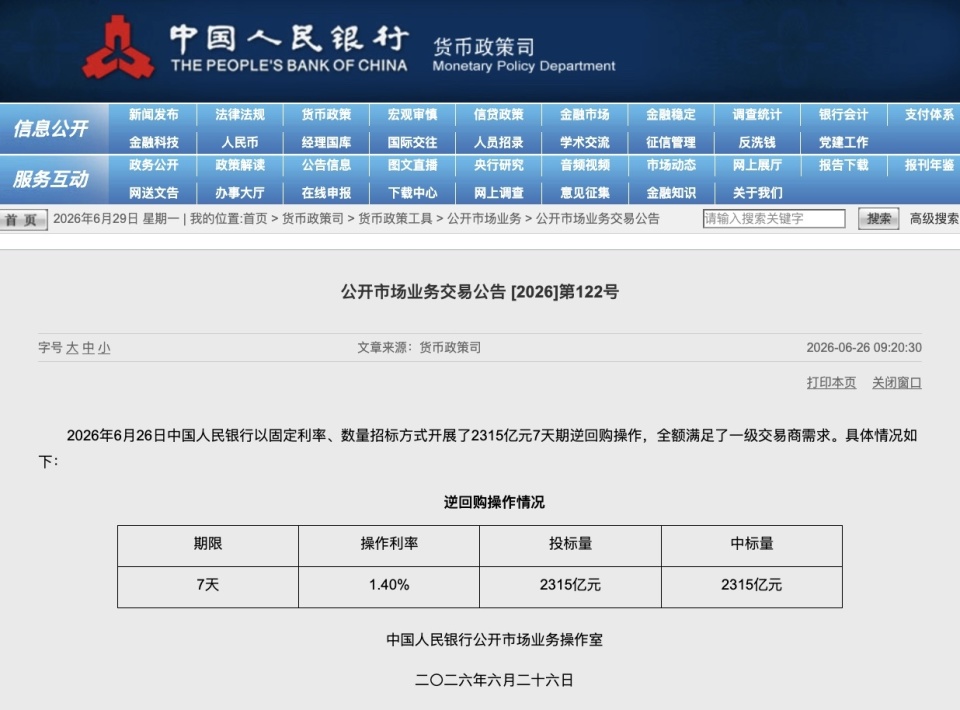Open 支付体系 navigation item
Image resolution: width=960 pixels, height=710 pixels.
(x=929, y=114)
